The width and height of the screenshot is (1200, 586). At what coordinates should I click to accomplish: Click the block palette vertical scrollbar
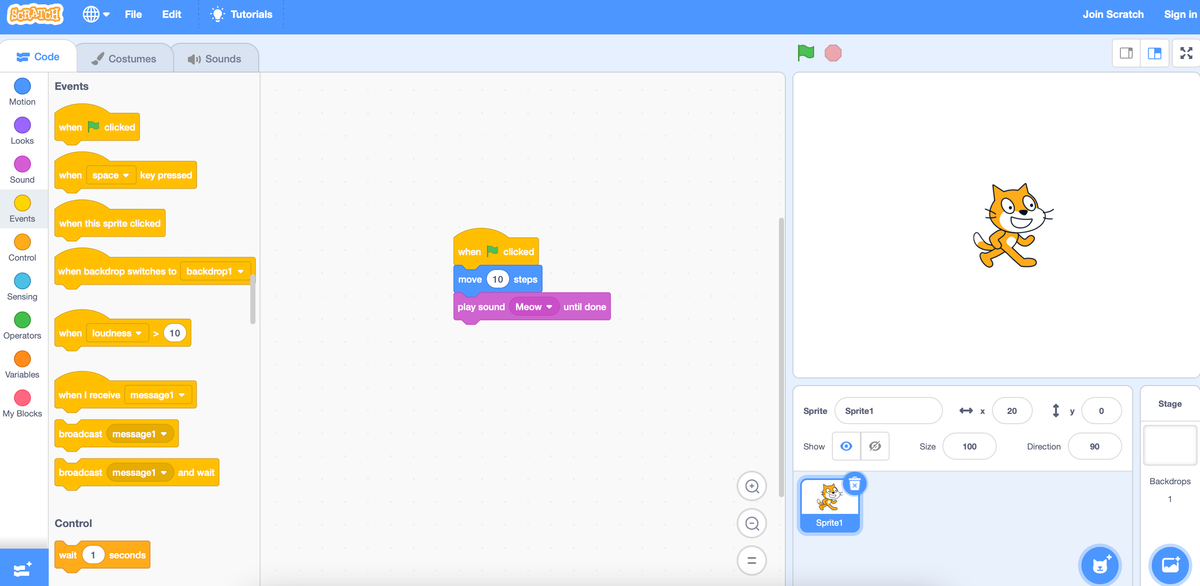(x=252, y=299)
